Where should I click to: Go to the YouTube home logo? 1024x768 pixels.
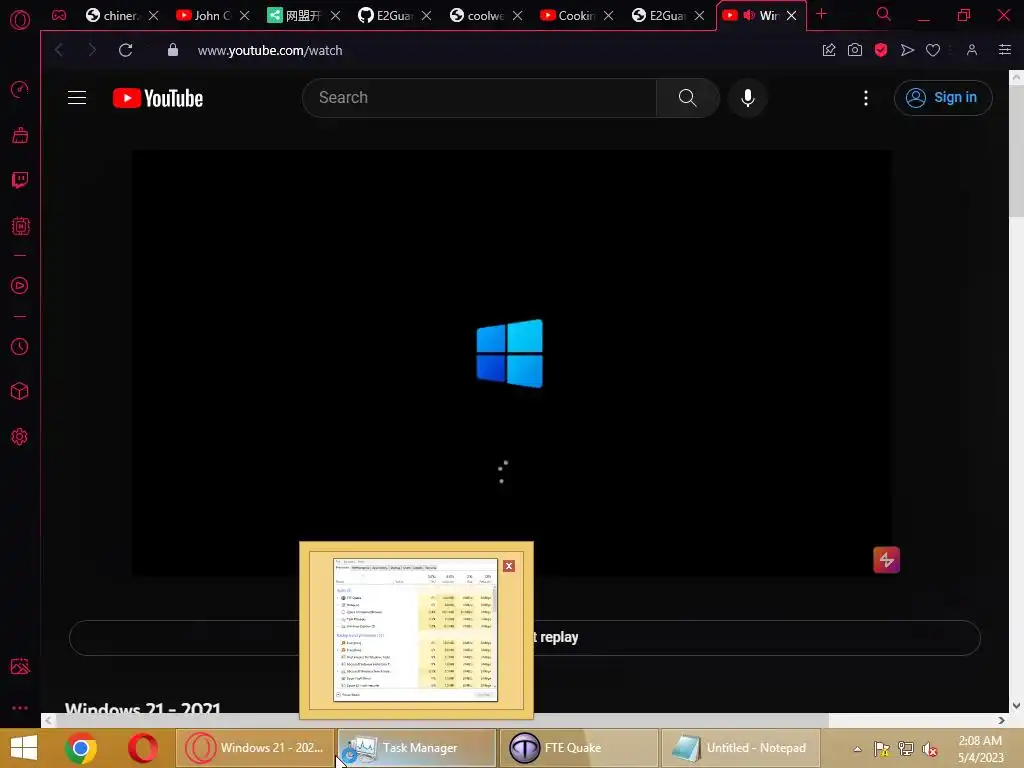(158, 98)
